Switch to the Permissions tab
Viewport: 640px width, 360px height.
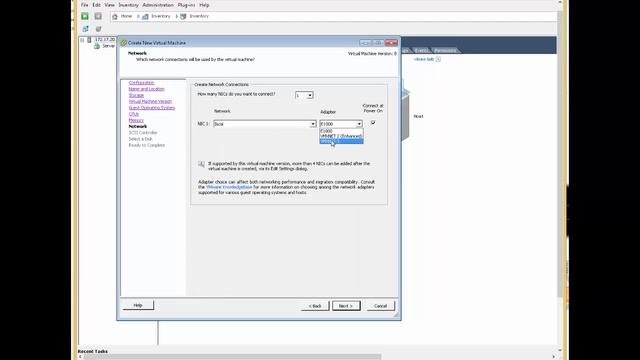[445, 50]
